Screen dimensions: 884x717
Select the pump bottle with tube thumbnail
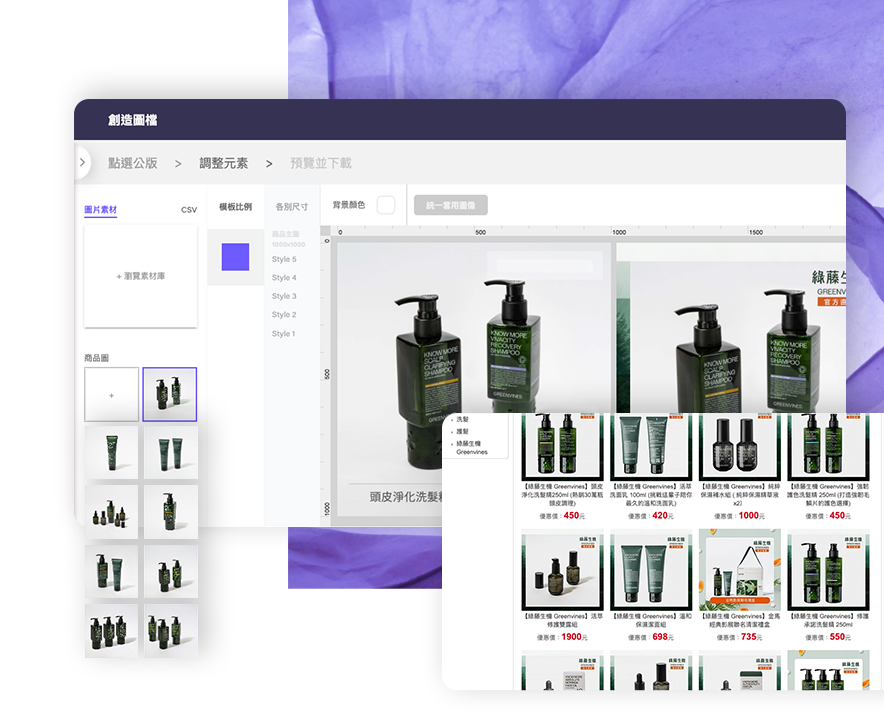(x=112, y=572)
